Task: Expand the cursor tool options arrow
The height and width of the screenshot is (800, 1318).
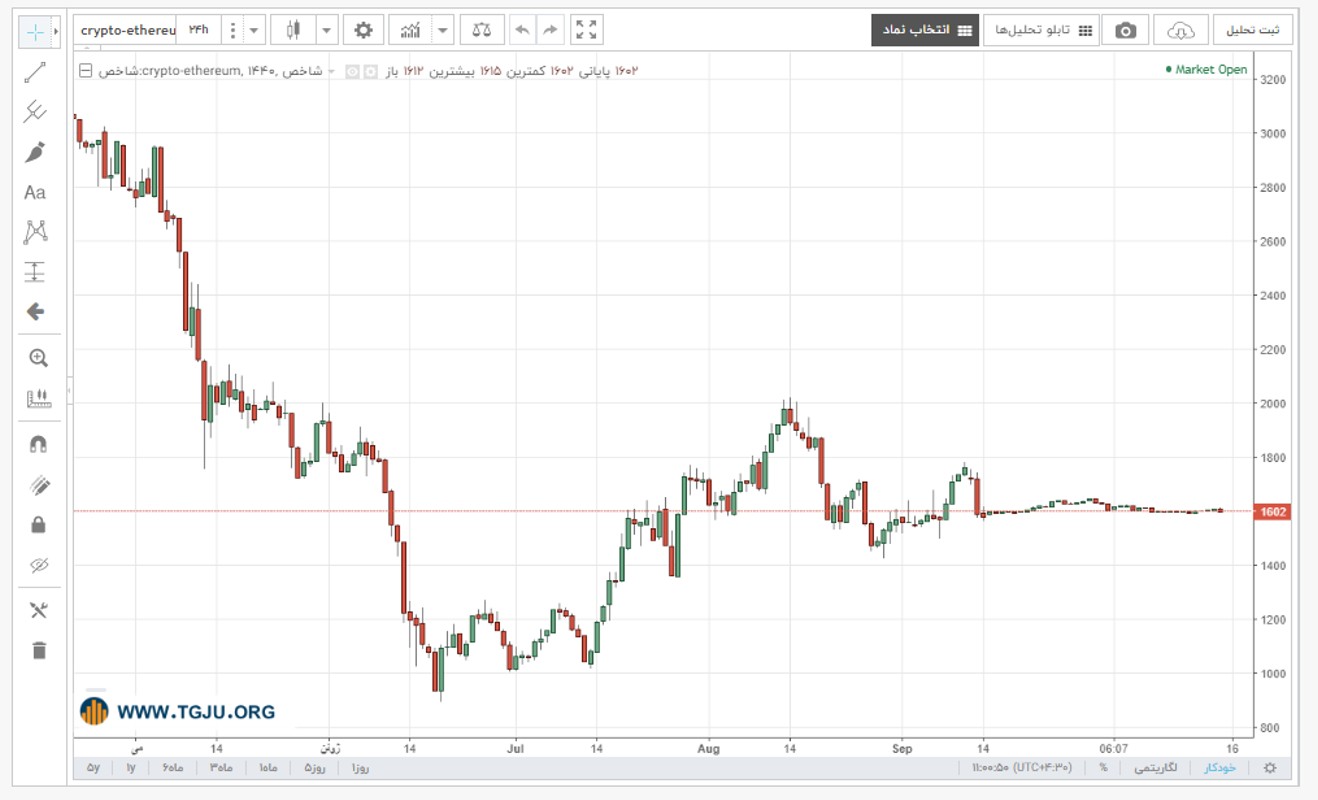Action: (x=56, y=32)
